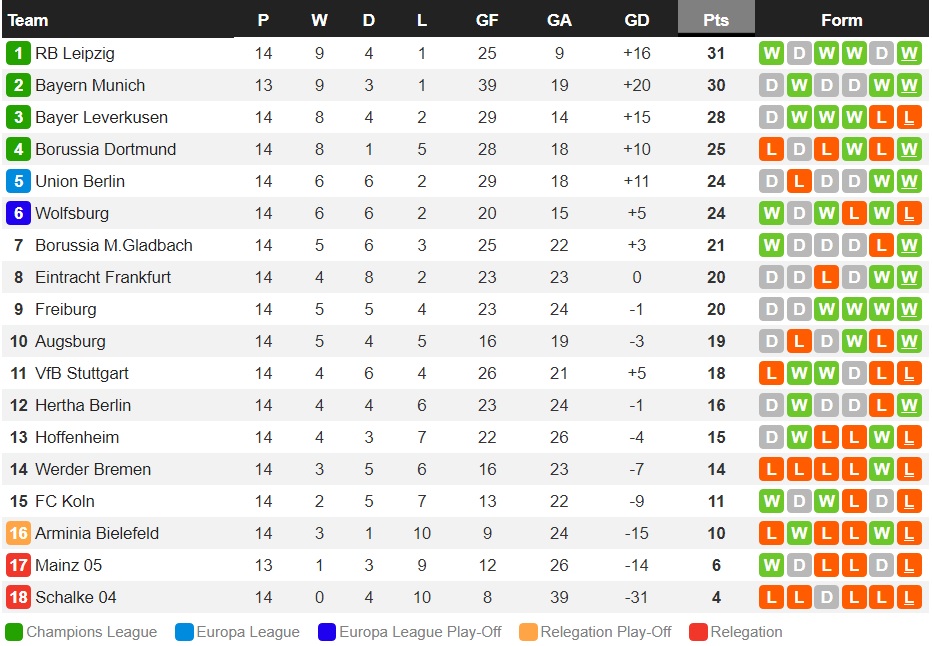Click Borussia Dortmund's first L form badge
Viewport: 932px width, 646px height.
click(772, 149)
